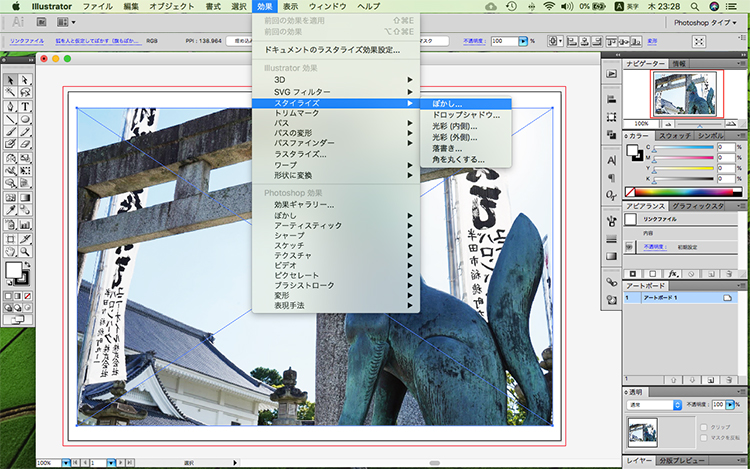Set fill to None in toolbox
The image size is (750, 469).
(x=25, y=296)
